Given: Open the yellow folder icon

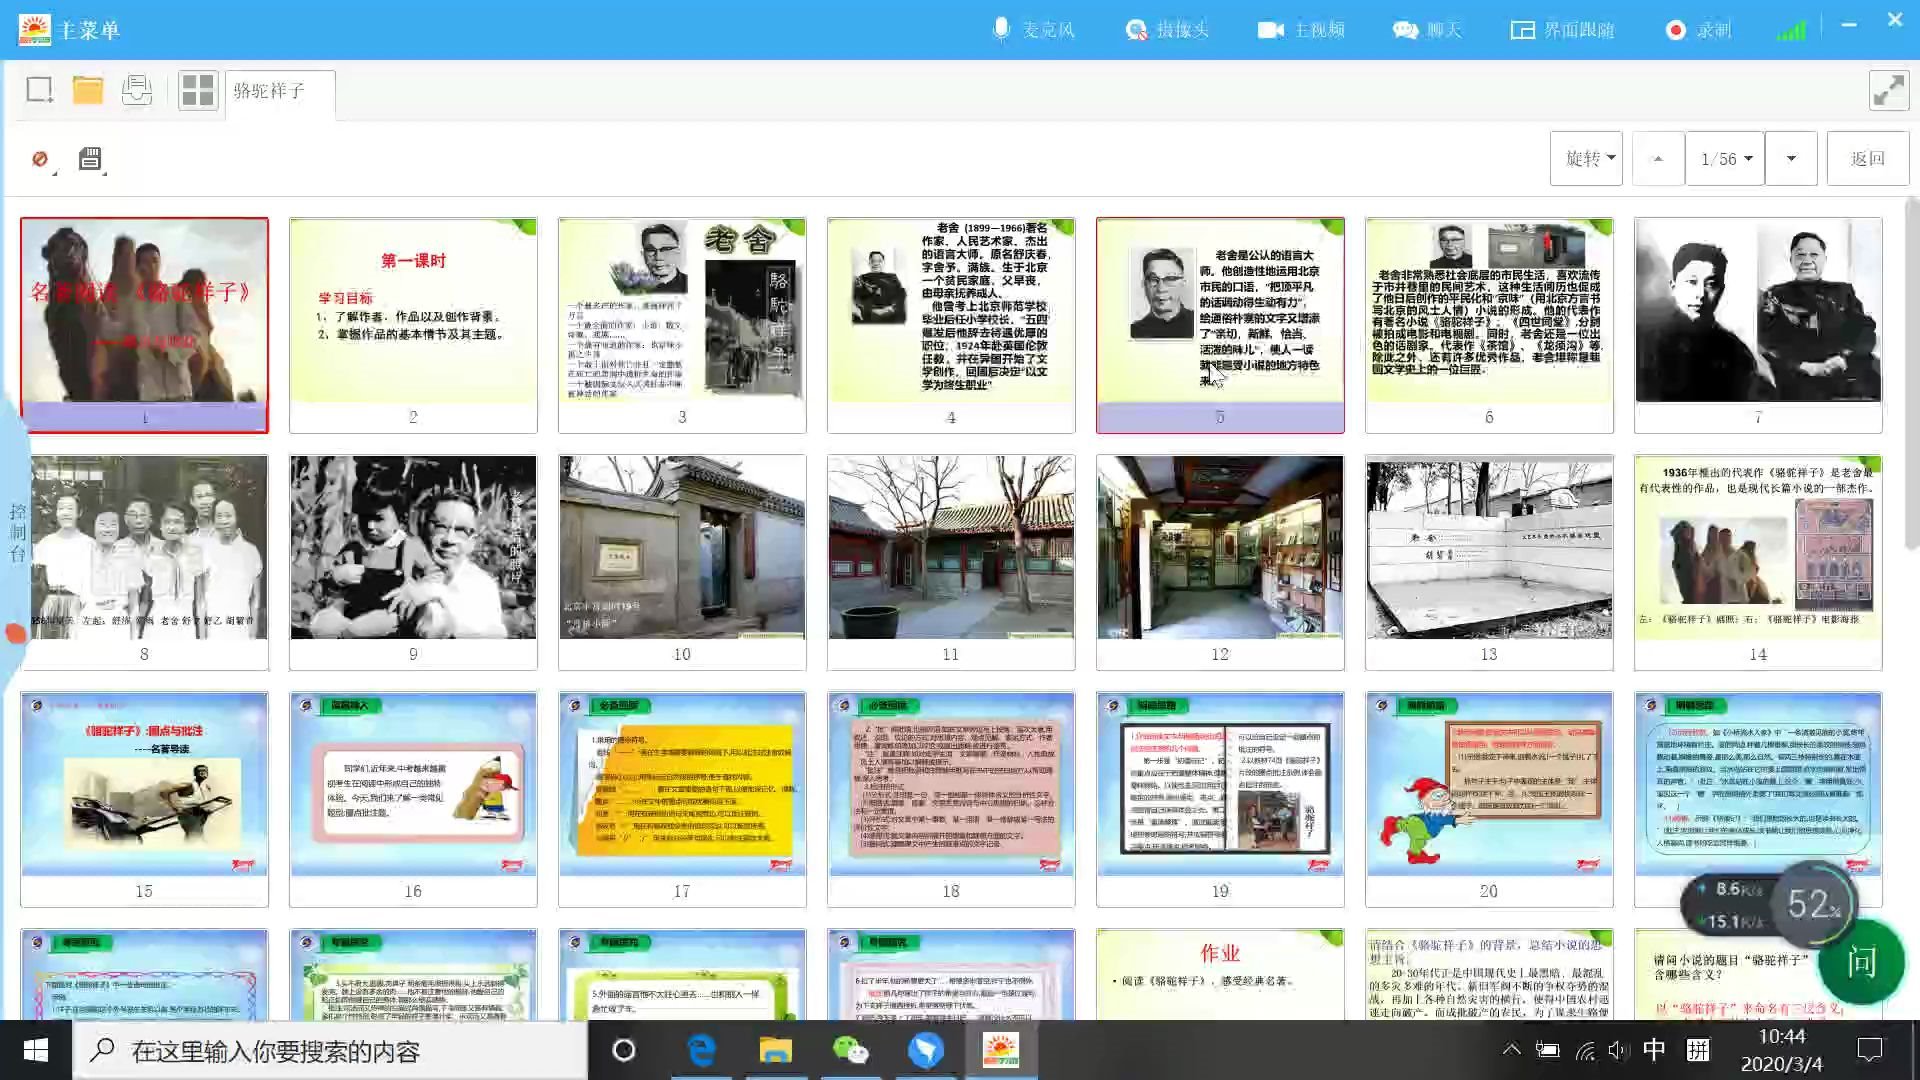Looking at the screenshot, I should pyautogui.click(x=88, y=90).
